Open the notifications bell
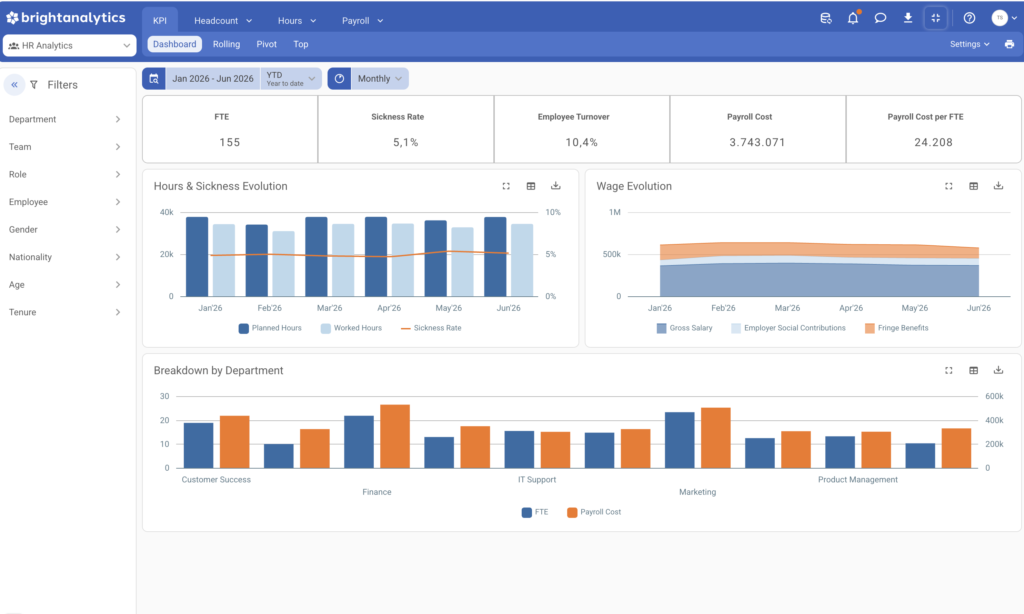1024x614 pixels. pyautogui.click(x=853, y=18)
